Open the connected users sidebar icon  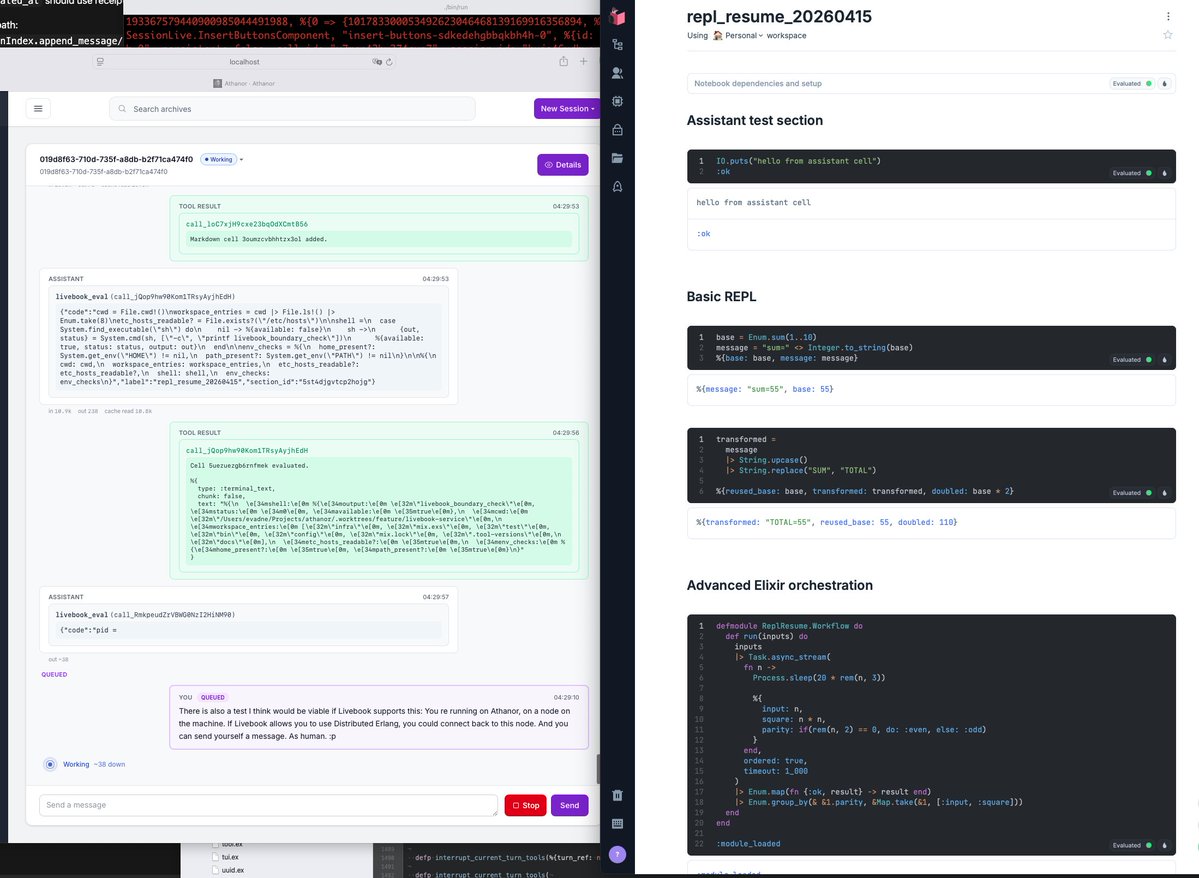(618, 73)
